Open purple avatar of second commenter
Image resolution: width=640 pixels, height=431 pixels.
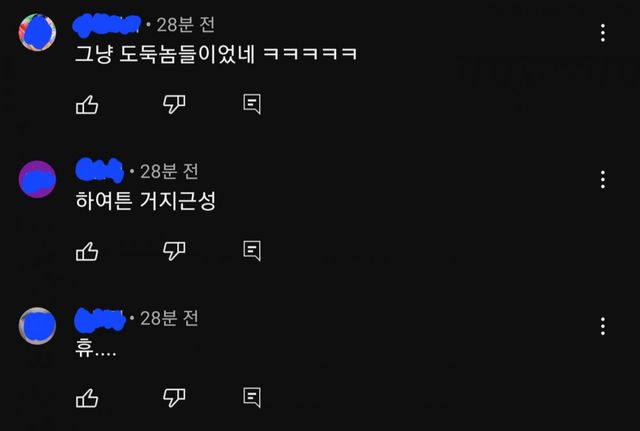(37, 179)
